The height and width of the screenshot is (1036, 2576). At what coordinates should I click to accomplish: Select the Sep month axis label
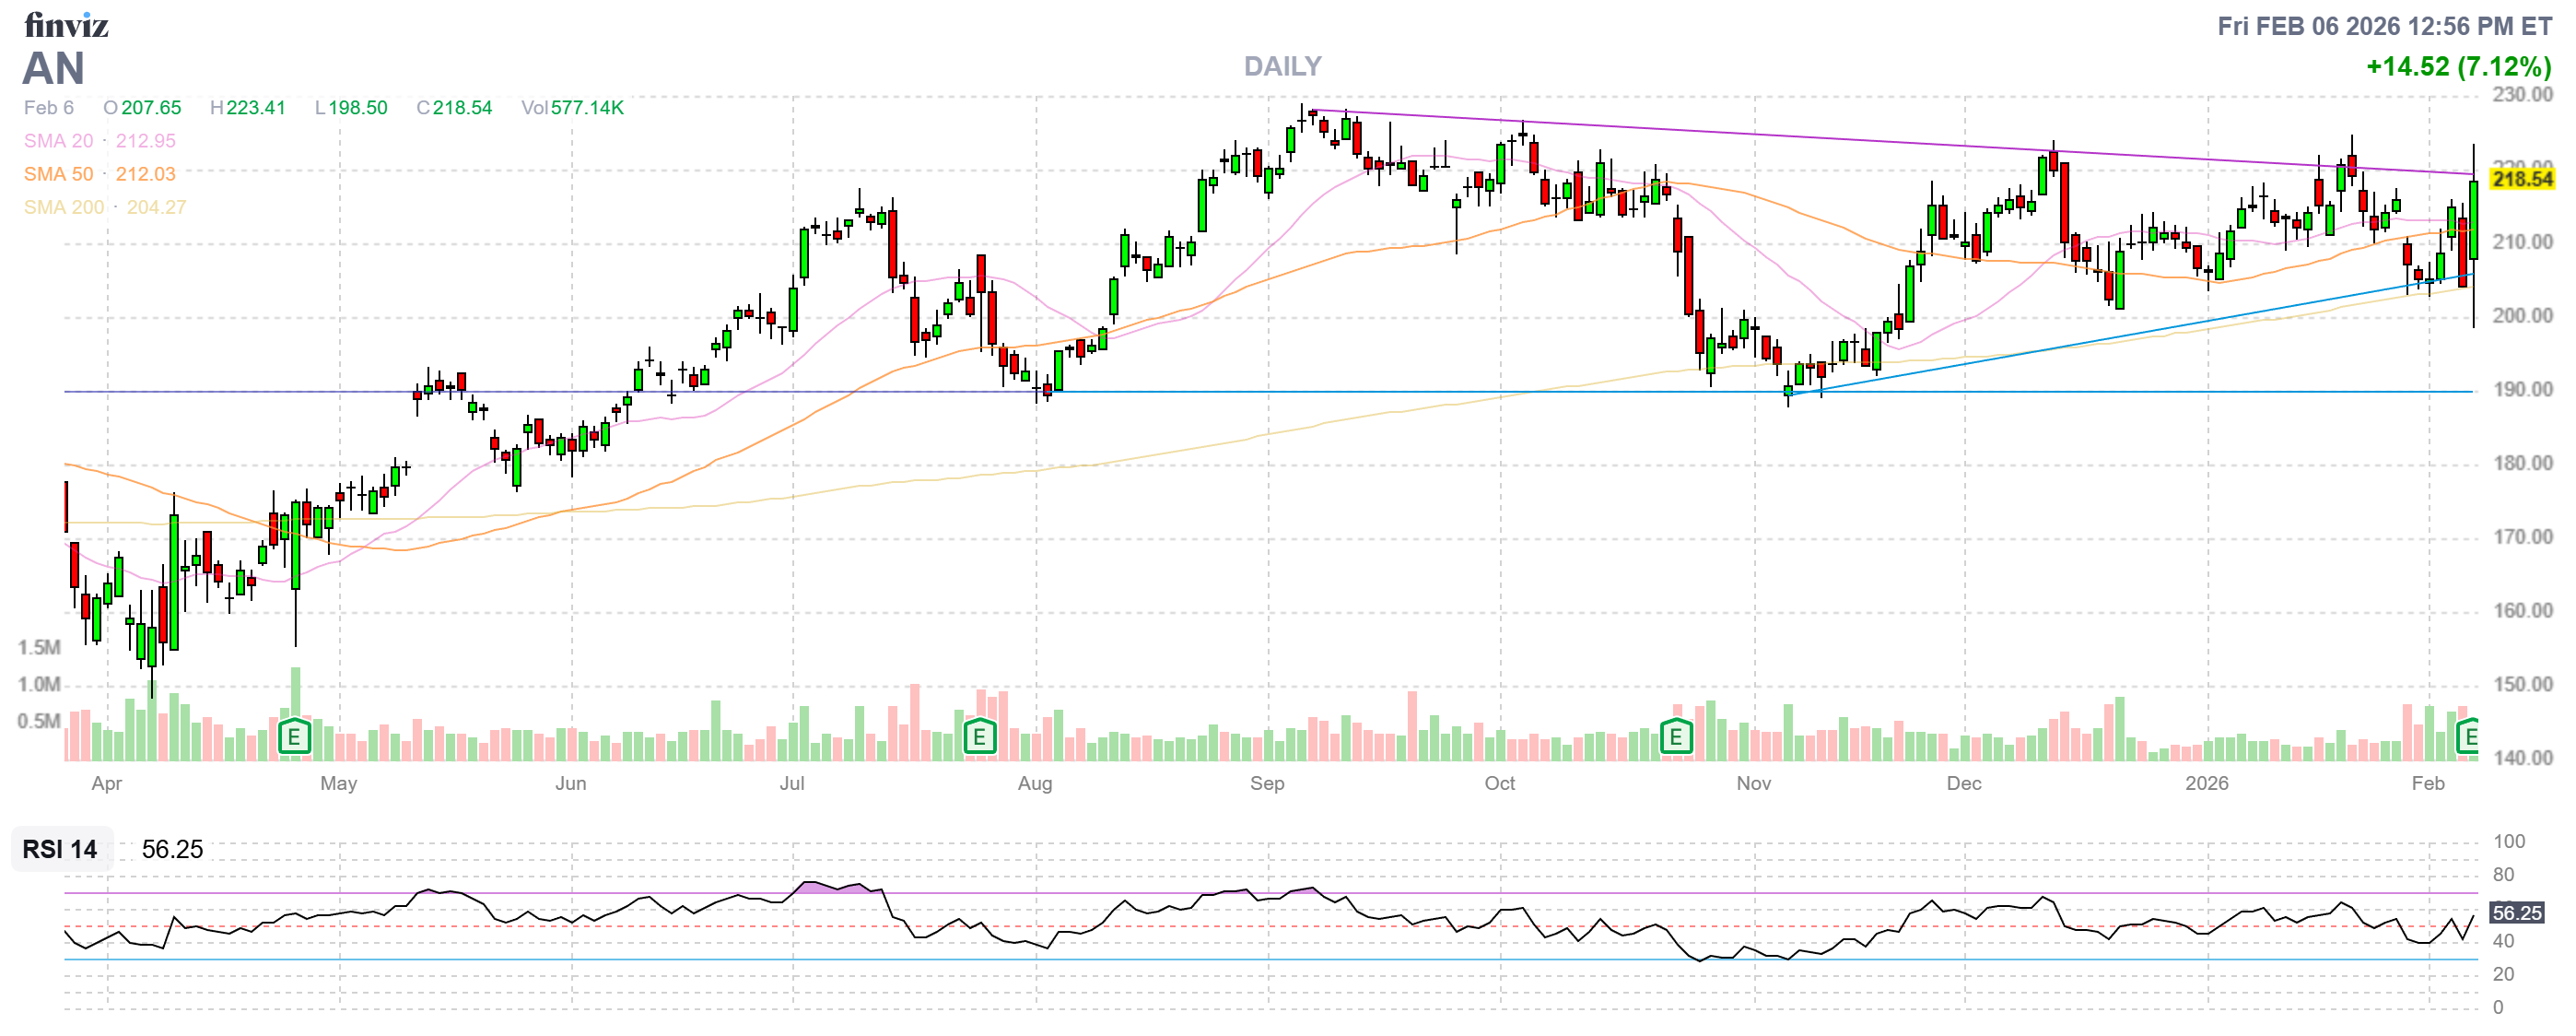[x=1266, y=783]
